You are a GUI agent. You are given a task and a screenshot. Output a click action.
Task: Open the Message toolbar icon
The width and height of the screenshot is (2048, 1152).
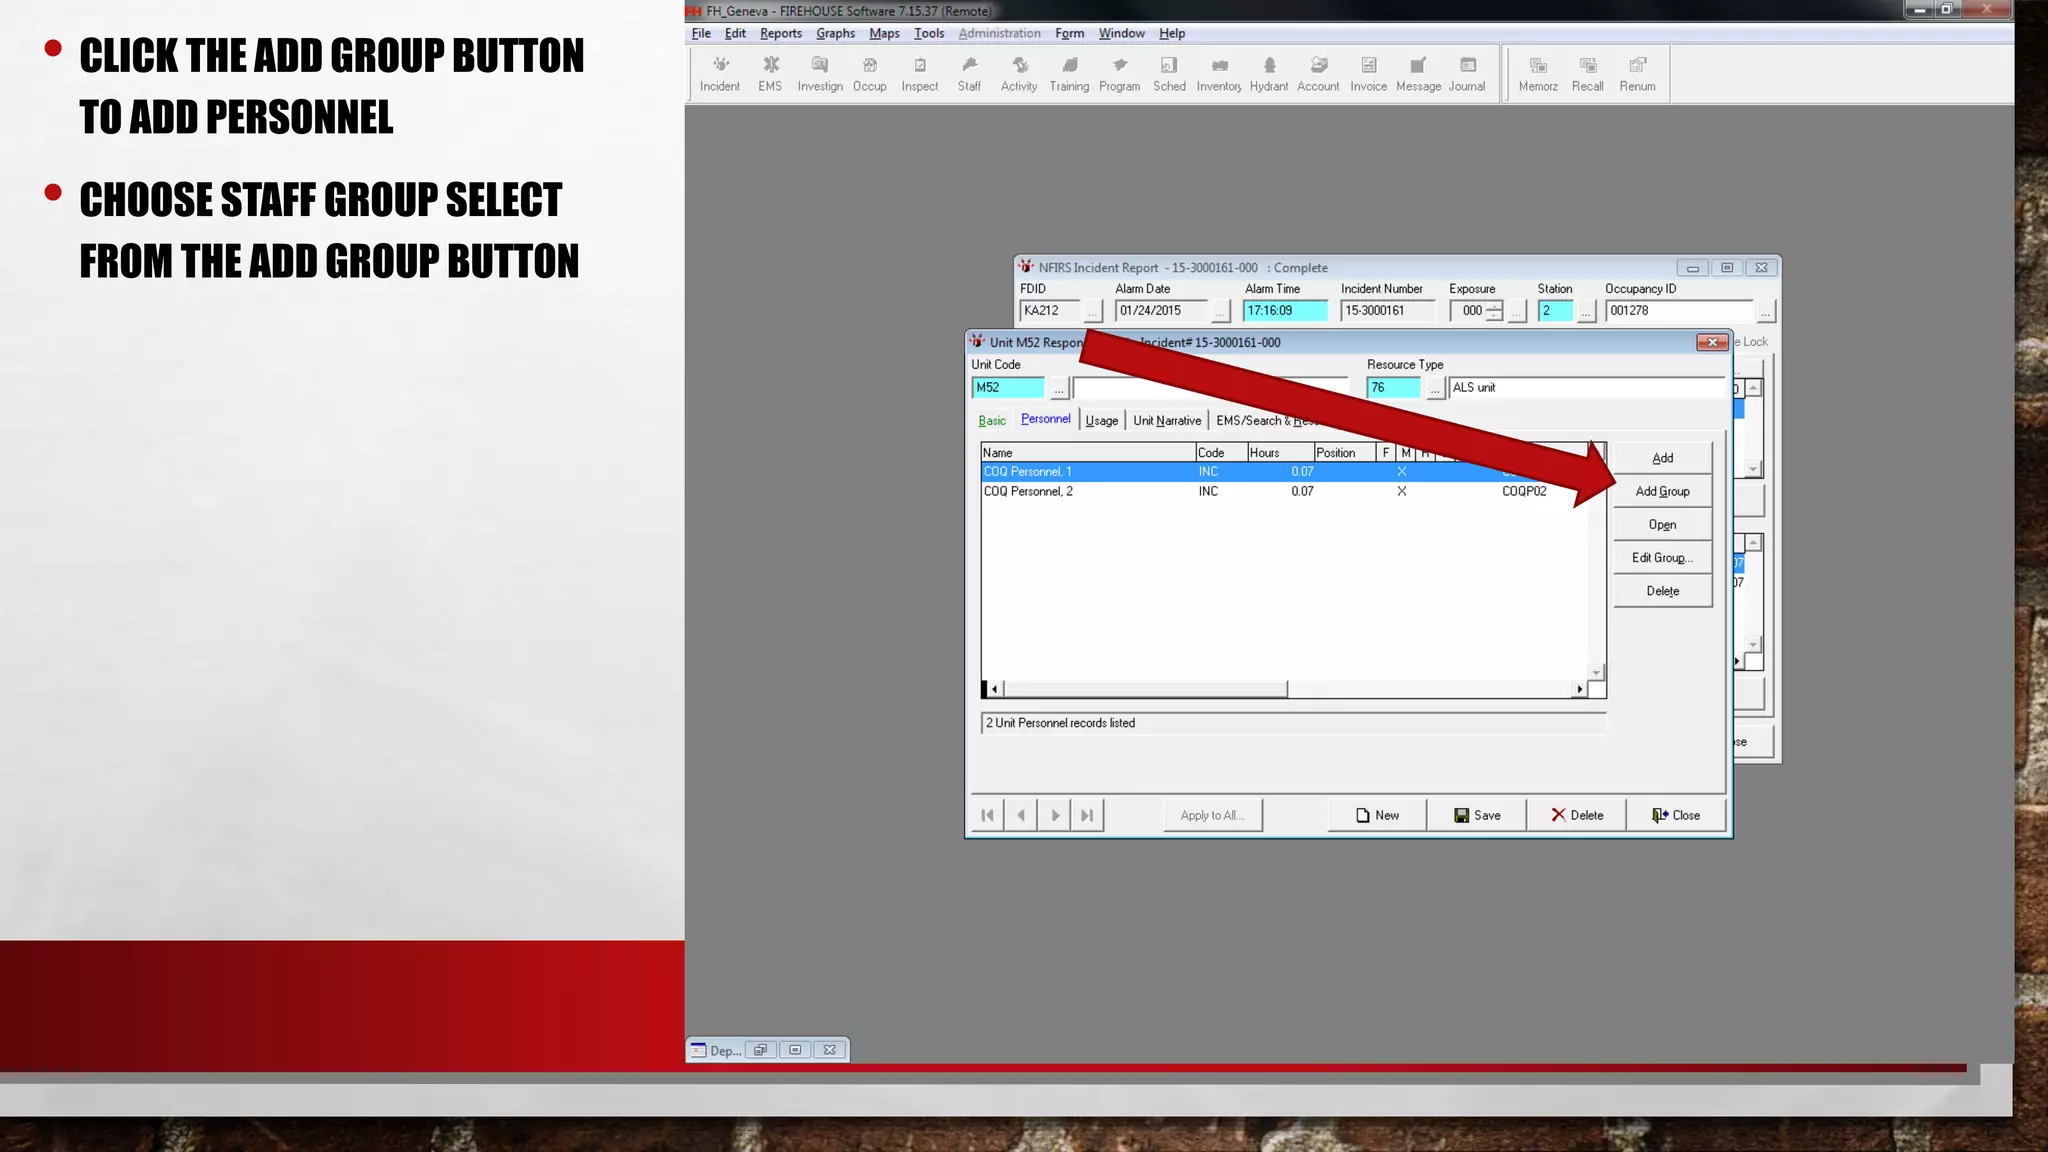(x=1418, y=74)
